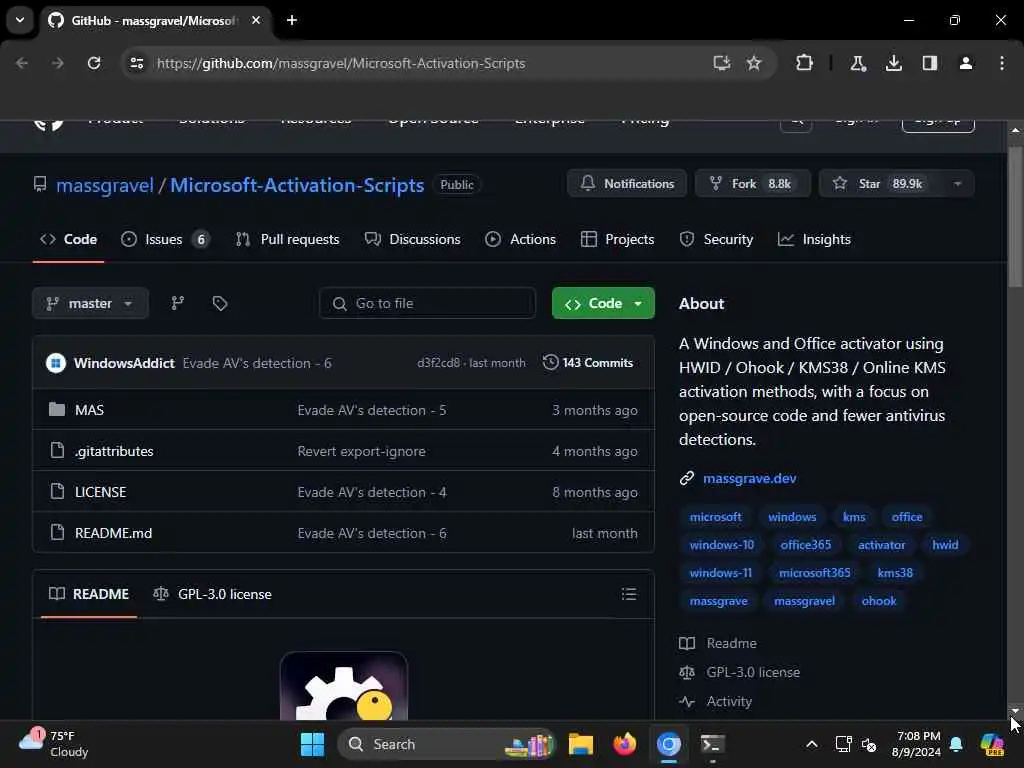
Task: Open a new browser tab
Action: pyautogui.click(x=292, y=20)
